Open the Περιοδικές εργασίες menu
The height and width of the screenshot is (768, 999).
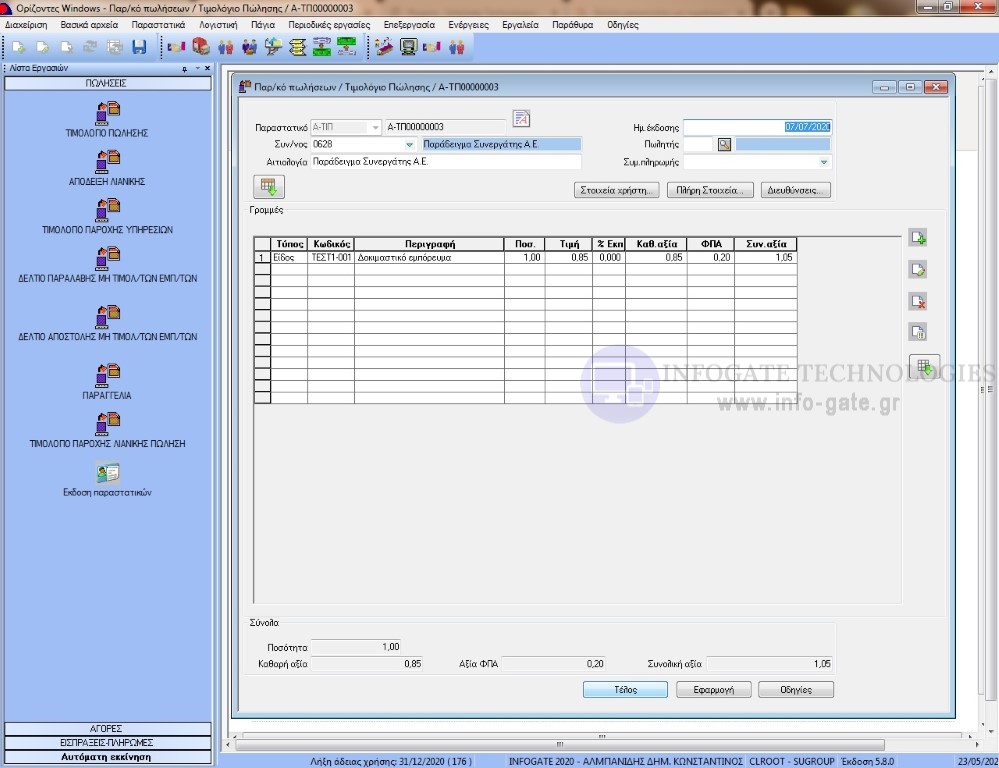click(x=330, y=25)
